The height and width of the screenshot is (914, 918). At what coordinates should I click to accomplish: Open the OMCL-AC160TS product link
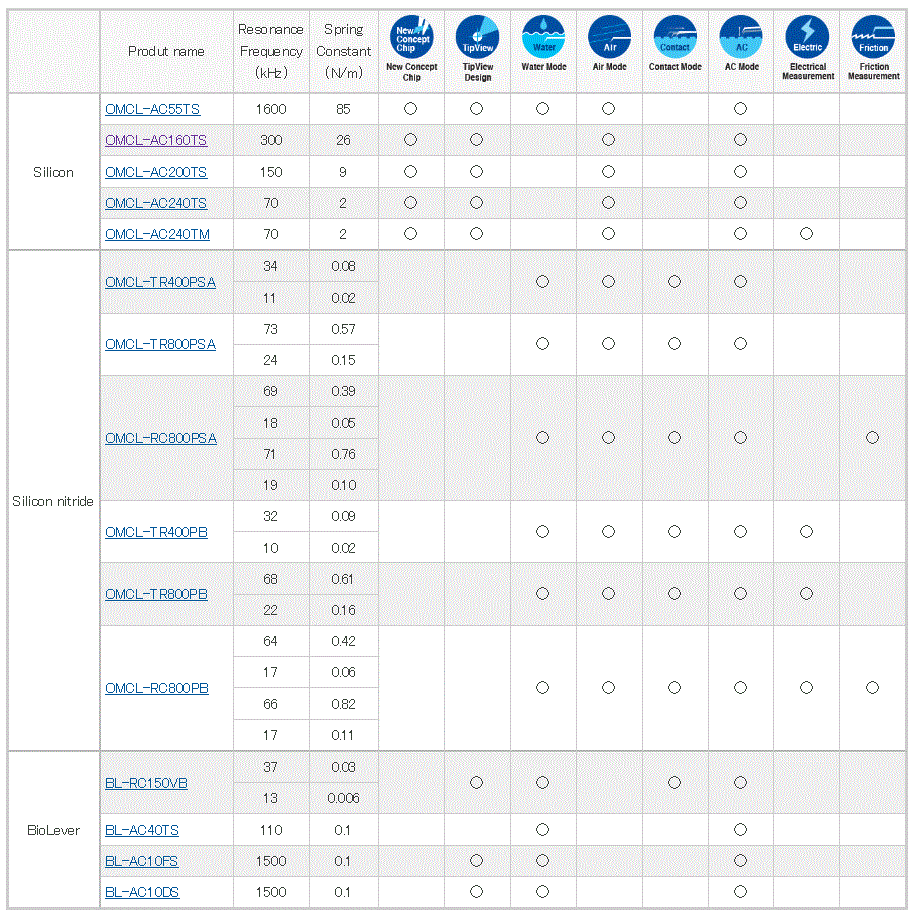(x=156, y=141)
